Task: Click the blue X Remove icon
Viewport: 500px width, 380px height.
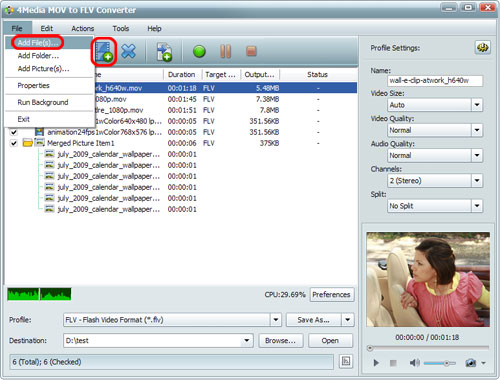Action: 128,51
